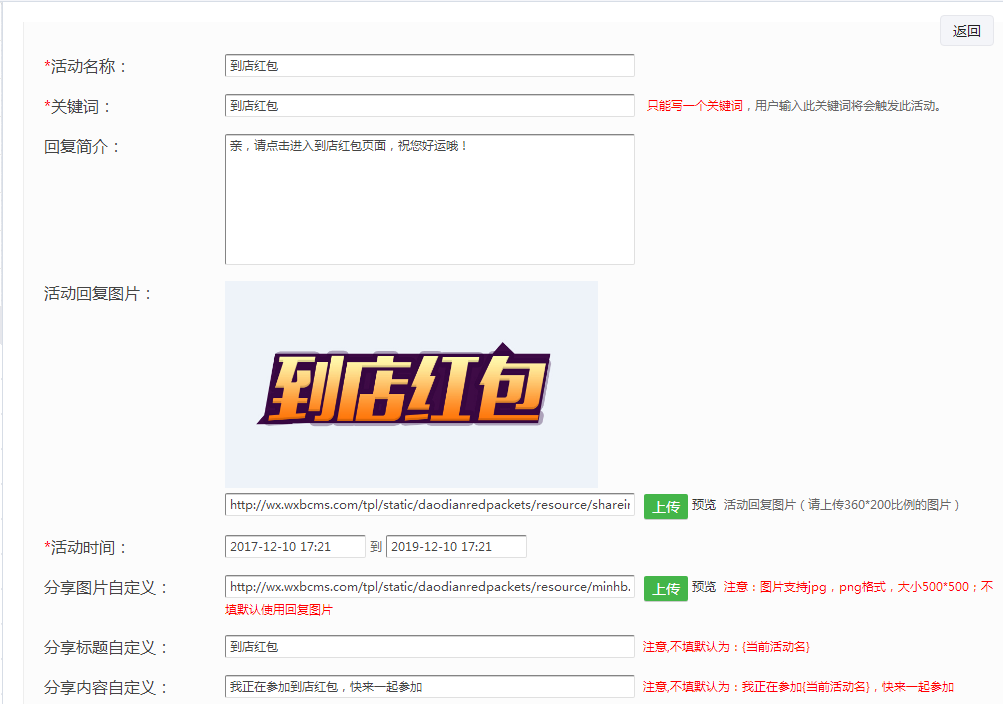Click the 到店红包 reply image preview
Image resolution: width=1003 pixels, height=704 pixels.
click(411, 384)
